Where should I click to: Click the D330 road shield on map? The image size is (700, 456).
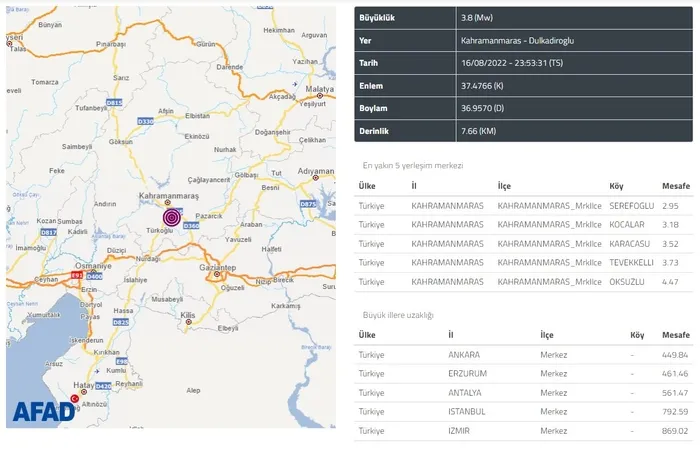[146, 121]
